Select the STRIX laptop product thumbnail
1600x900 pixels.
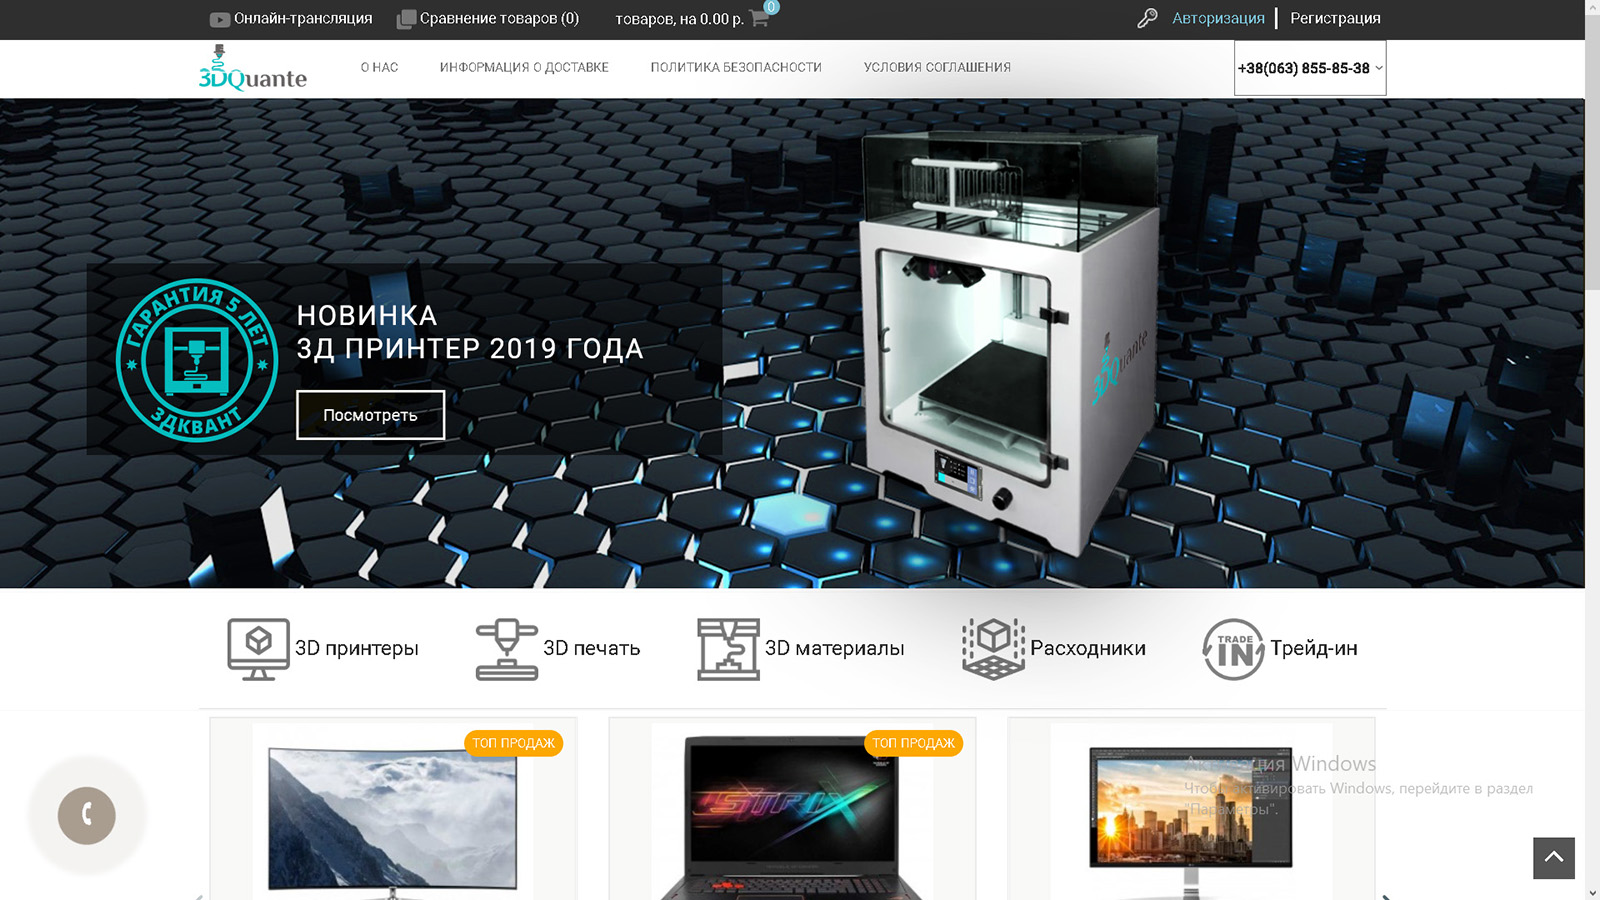[792, 812]
